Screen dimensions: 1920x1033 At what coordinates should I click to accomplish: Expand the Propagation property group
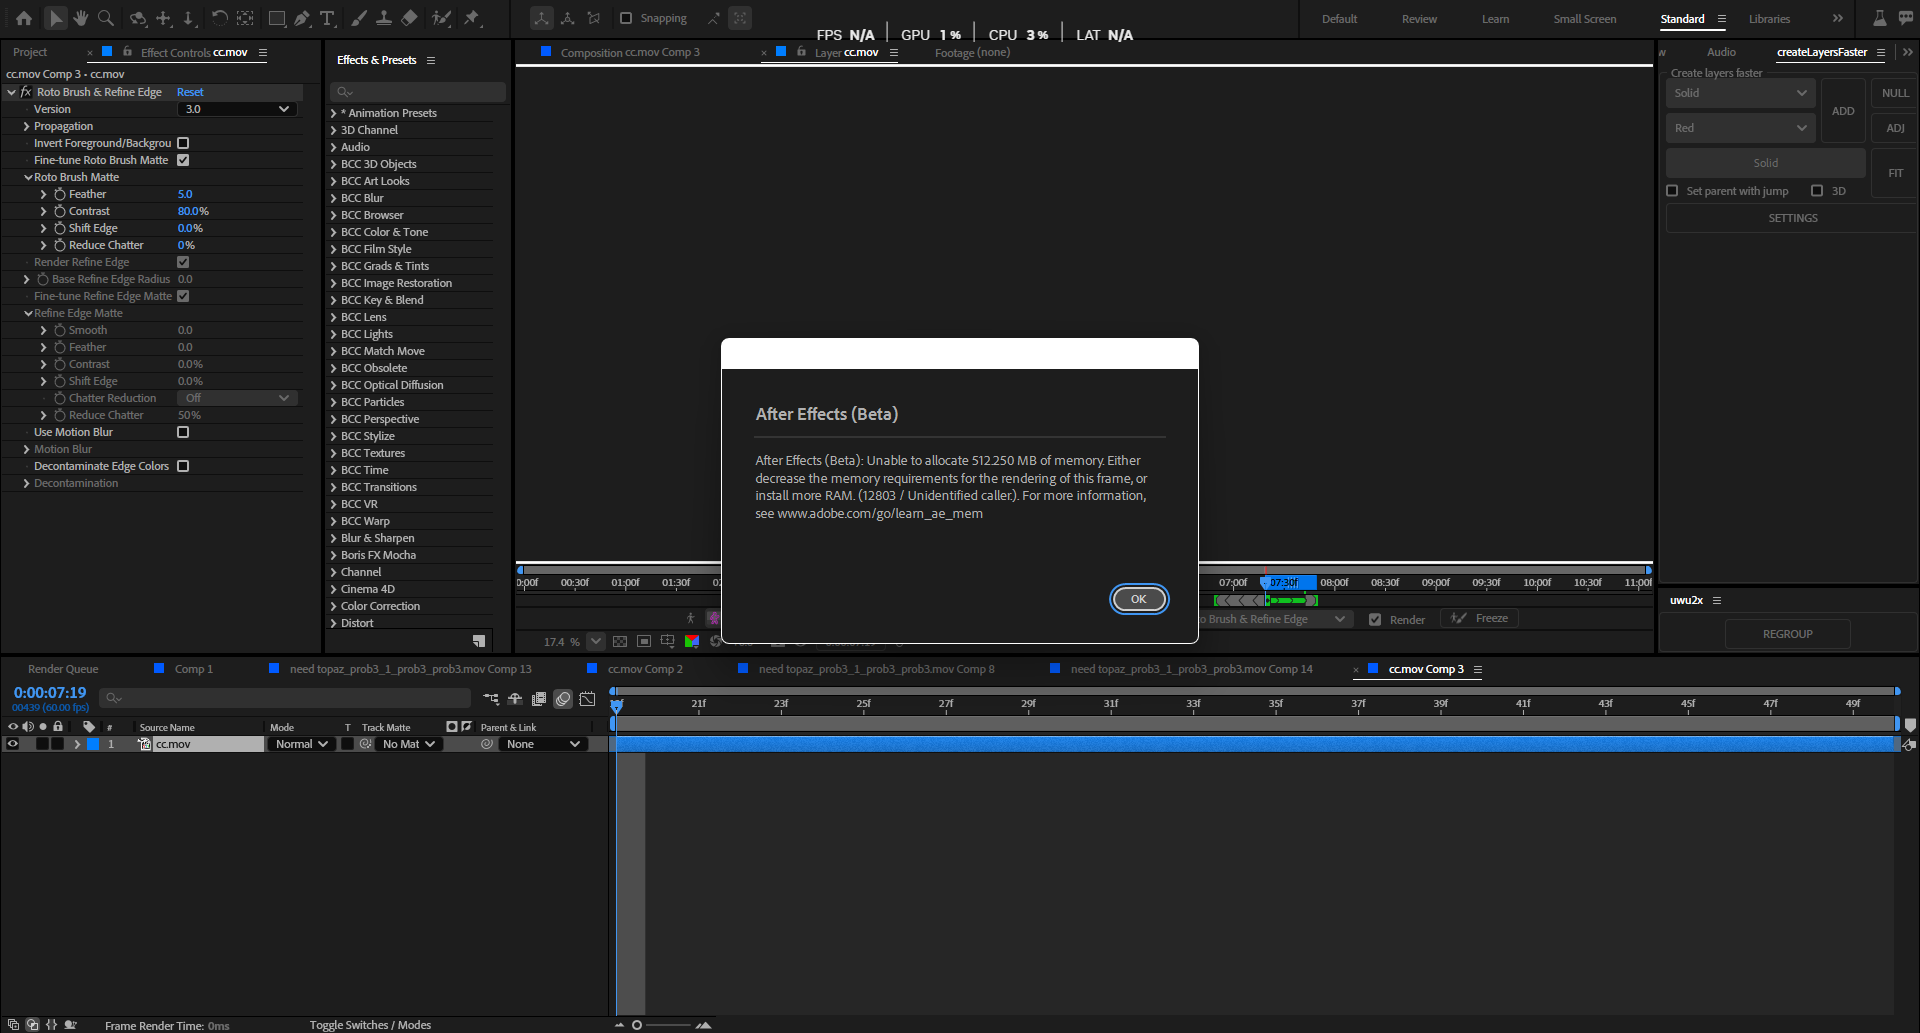pos(27,126)
